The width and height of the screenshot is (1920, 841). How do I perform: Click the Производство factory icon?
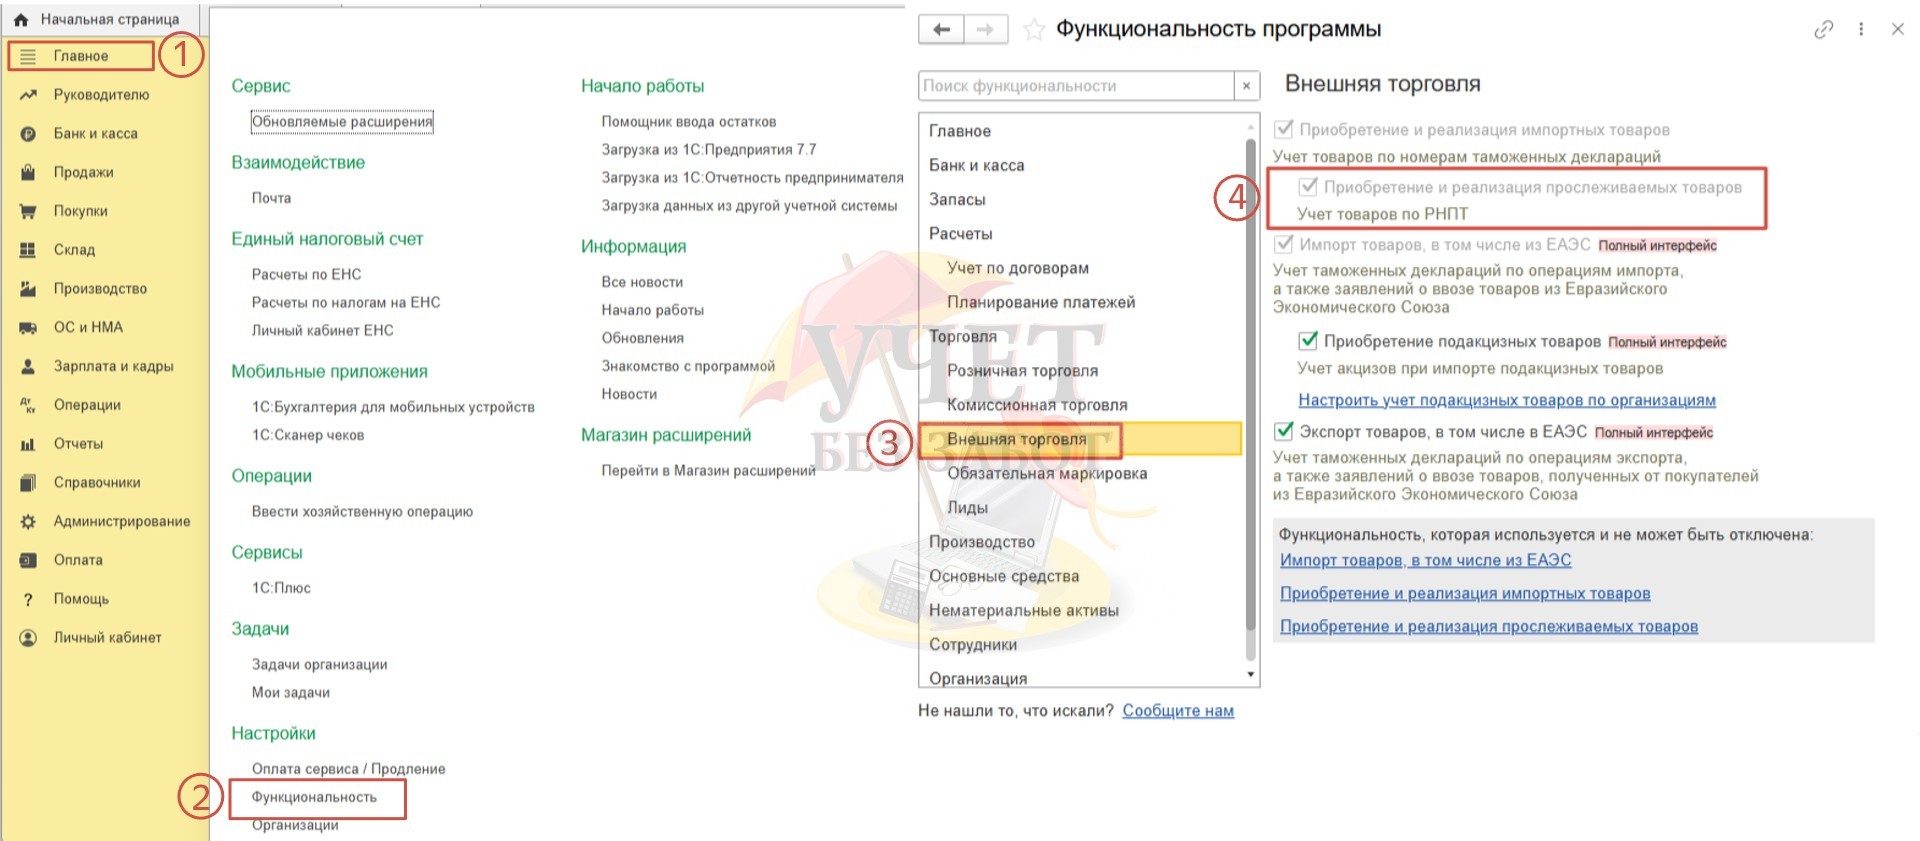pos(28,289)
